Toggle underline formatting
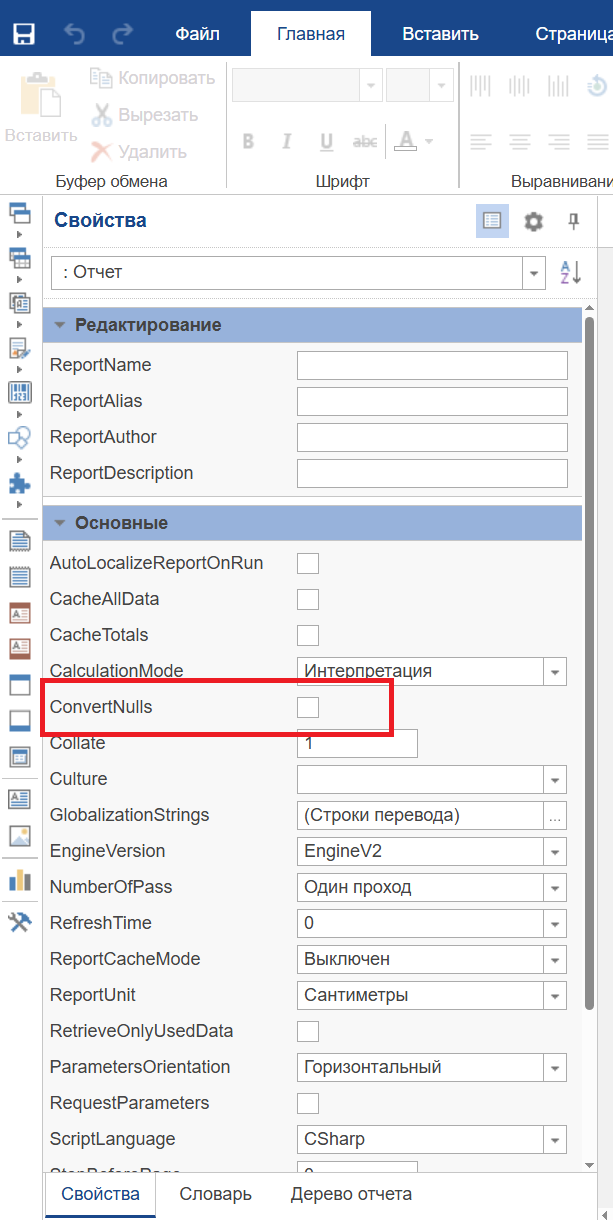Viewport: 613px width, 1220px height. point(326,141)
